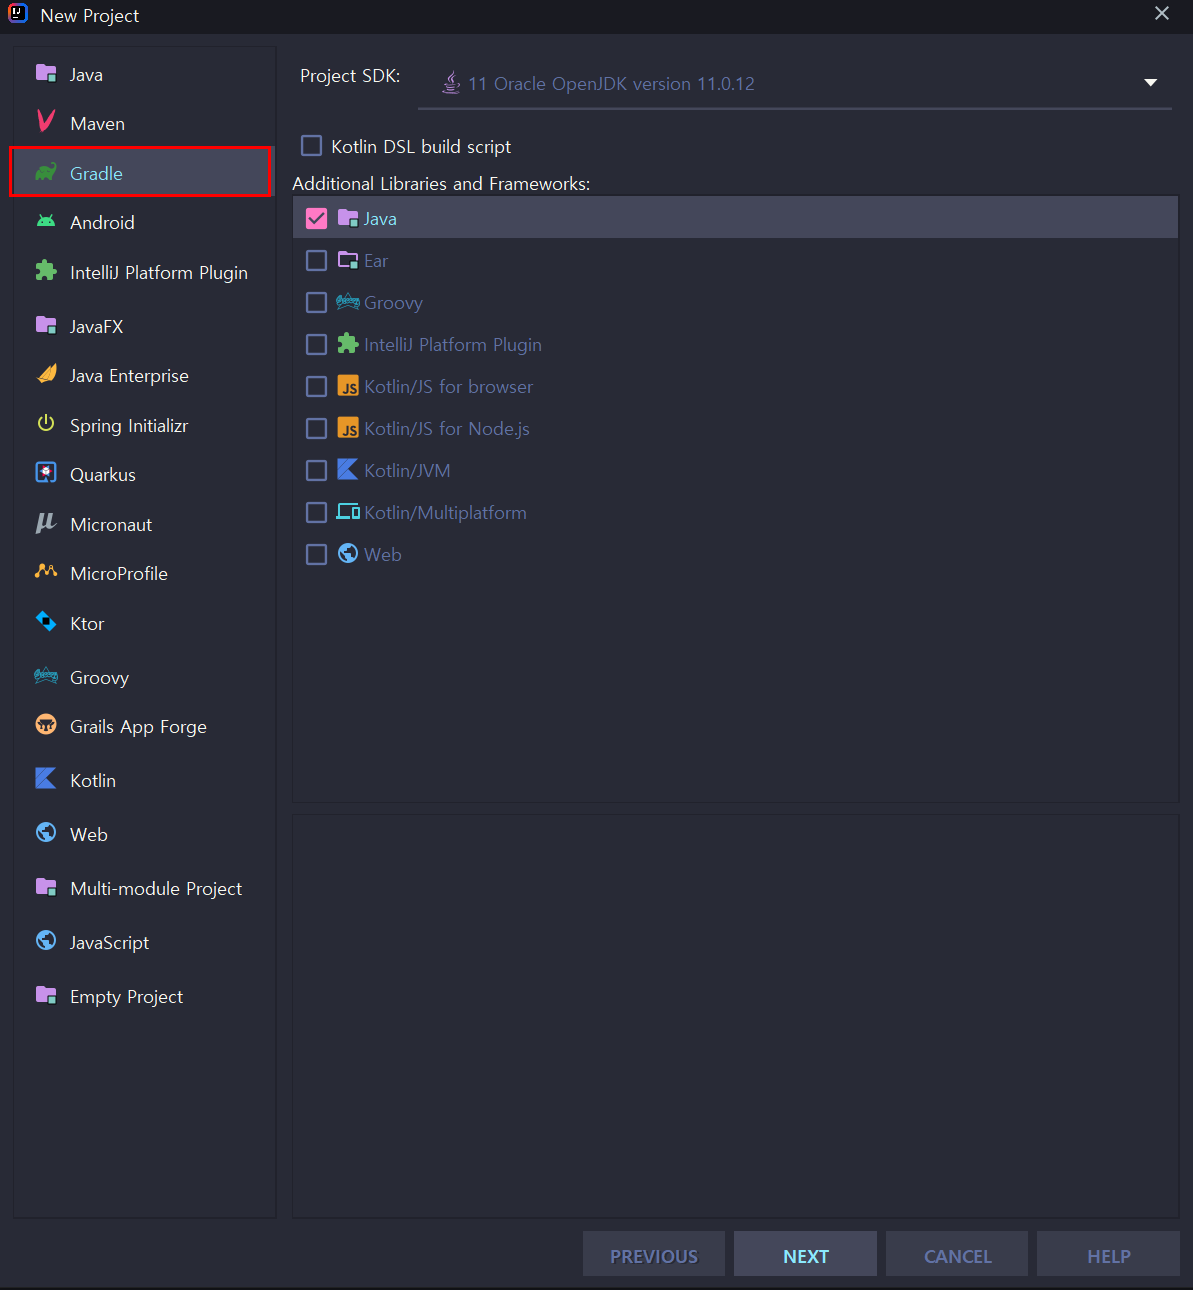
Task: Select Multi-module Project type
Action: pos(142,888)
